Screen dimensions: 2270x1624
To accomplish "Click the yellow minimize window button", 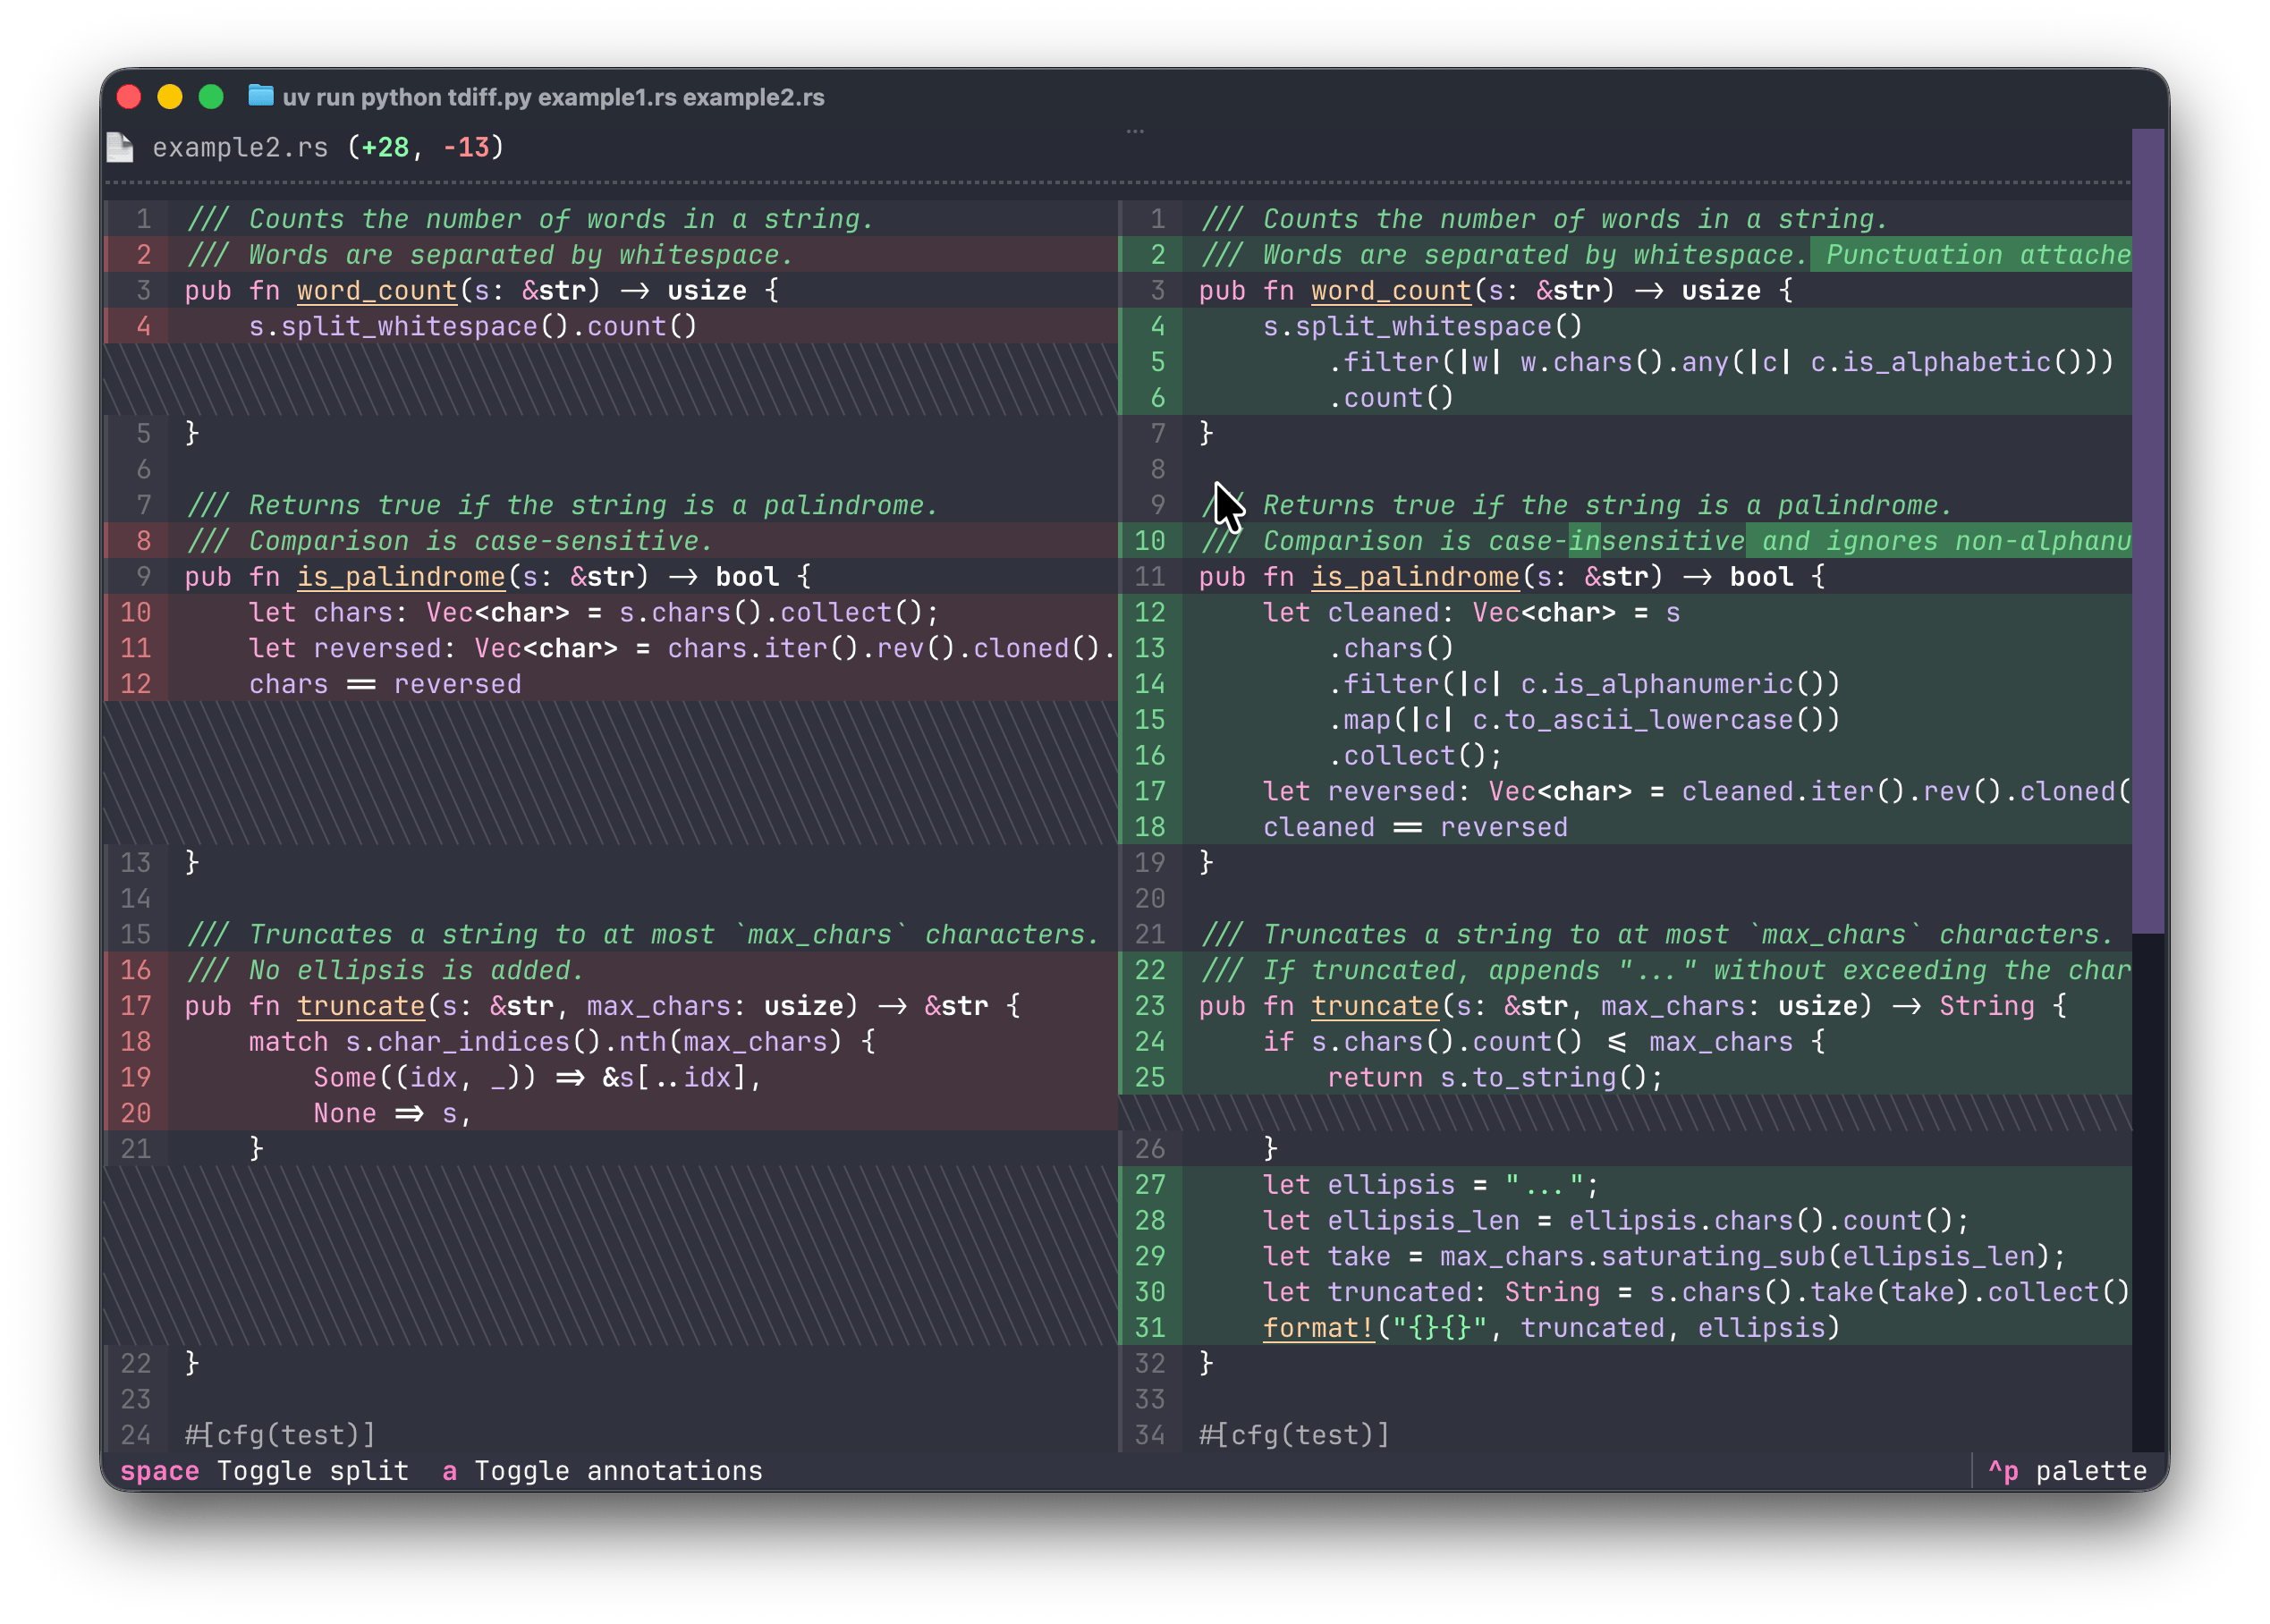I will [x=170, y=97].
